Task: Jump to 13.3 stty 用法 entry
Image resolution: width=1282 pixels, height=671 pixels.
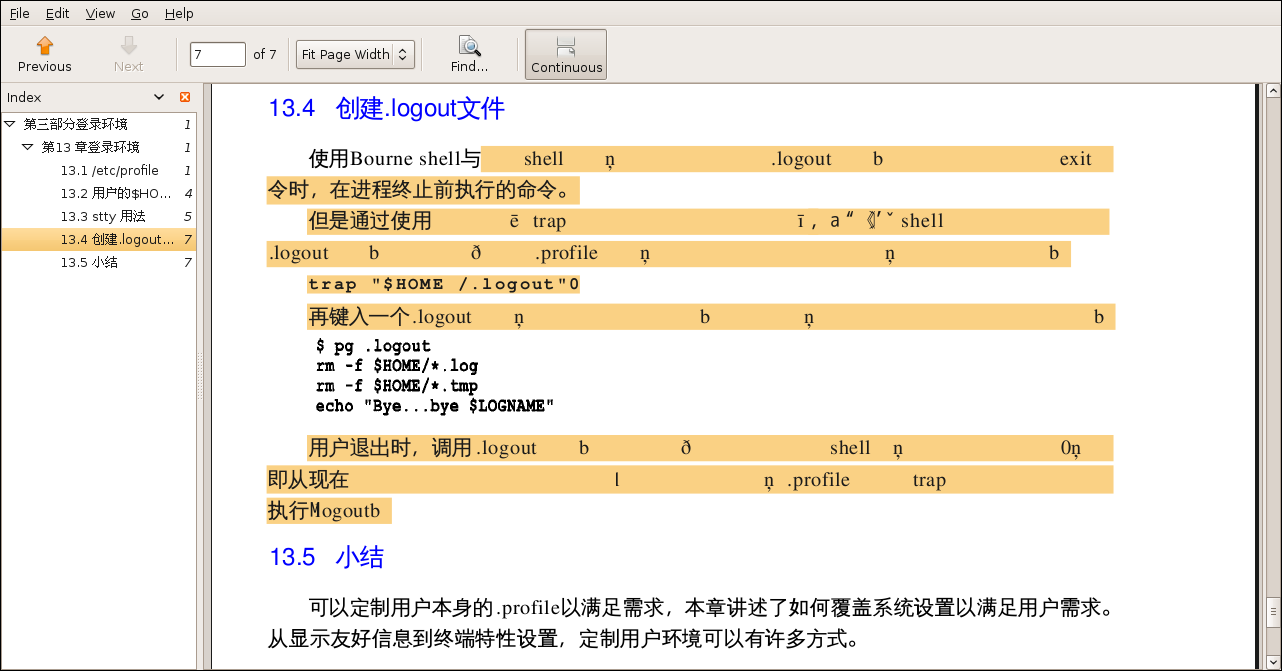Action: pos(103,216)
